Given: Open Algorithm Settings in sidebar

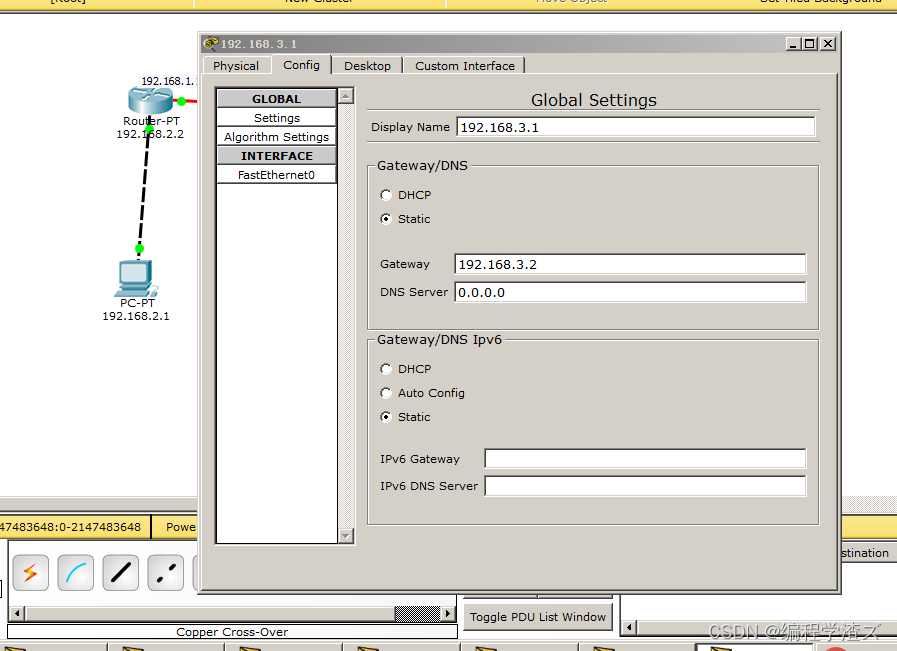Looking at the screenshot, I should coord(276,137).
